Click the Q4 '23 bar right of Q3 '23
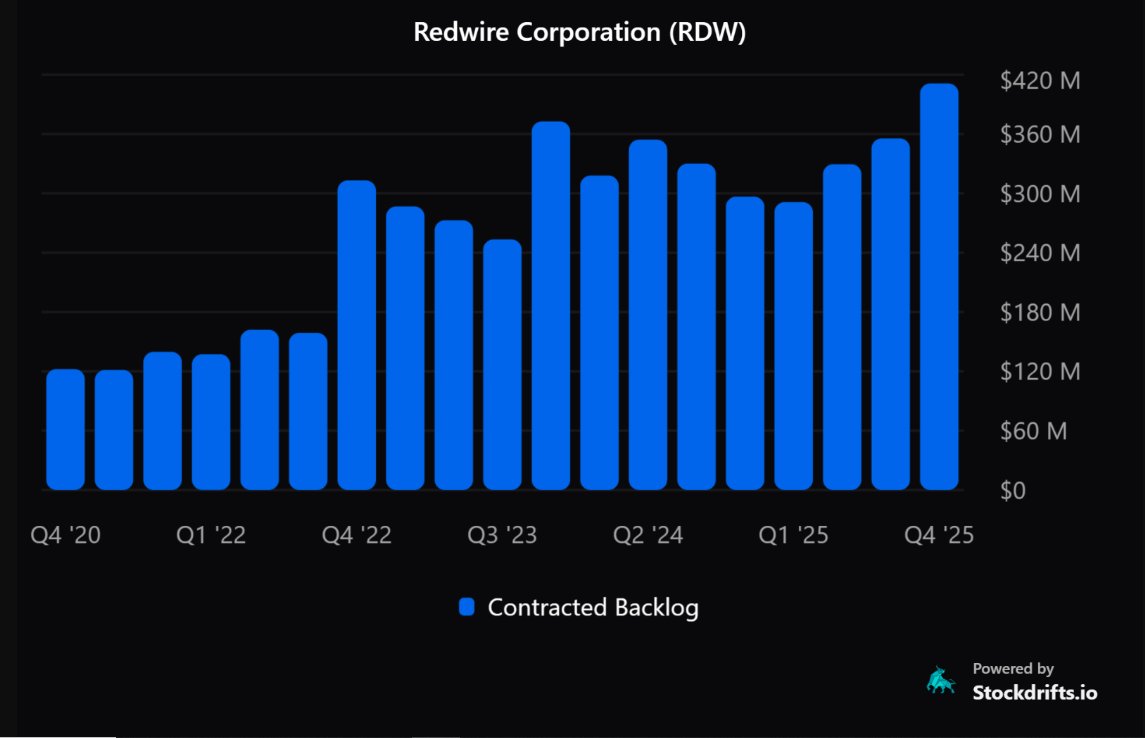Image resolution: width=1145 pixels, height=738 pixels. point(551,305)
